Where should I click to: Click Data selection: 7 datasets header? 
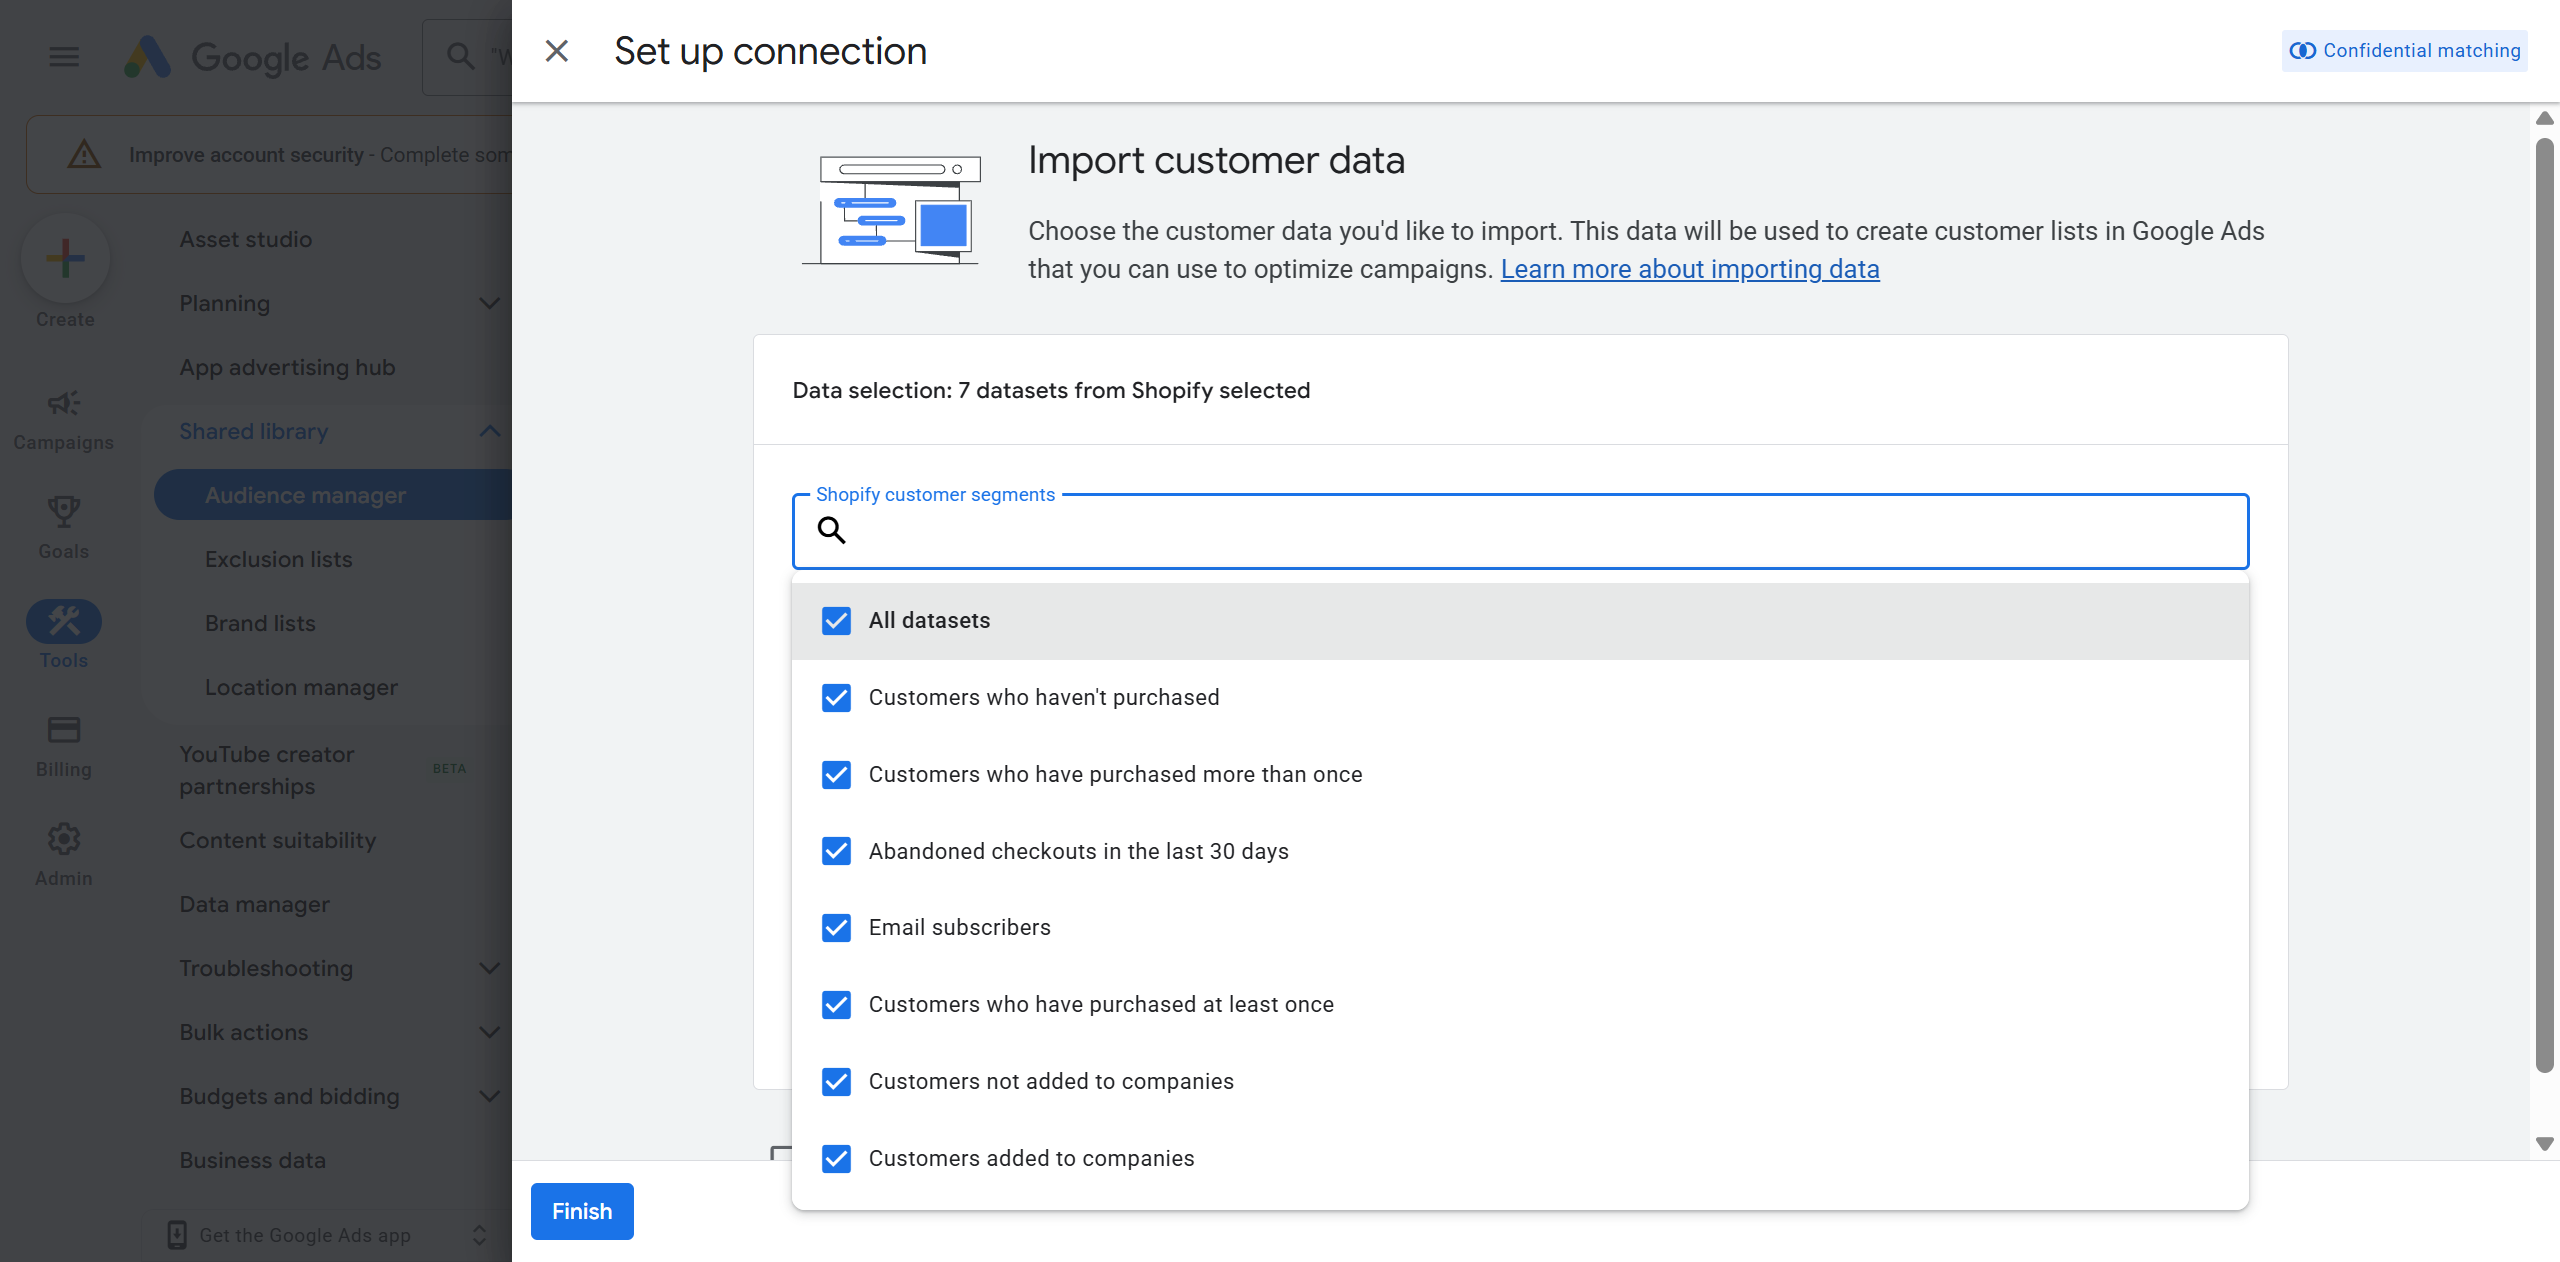click(1051, 390)
